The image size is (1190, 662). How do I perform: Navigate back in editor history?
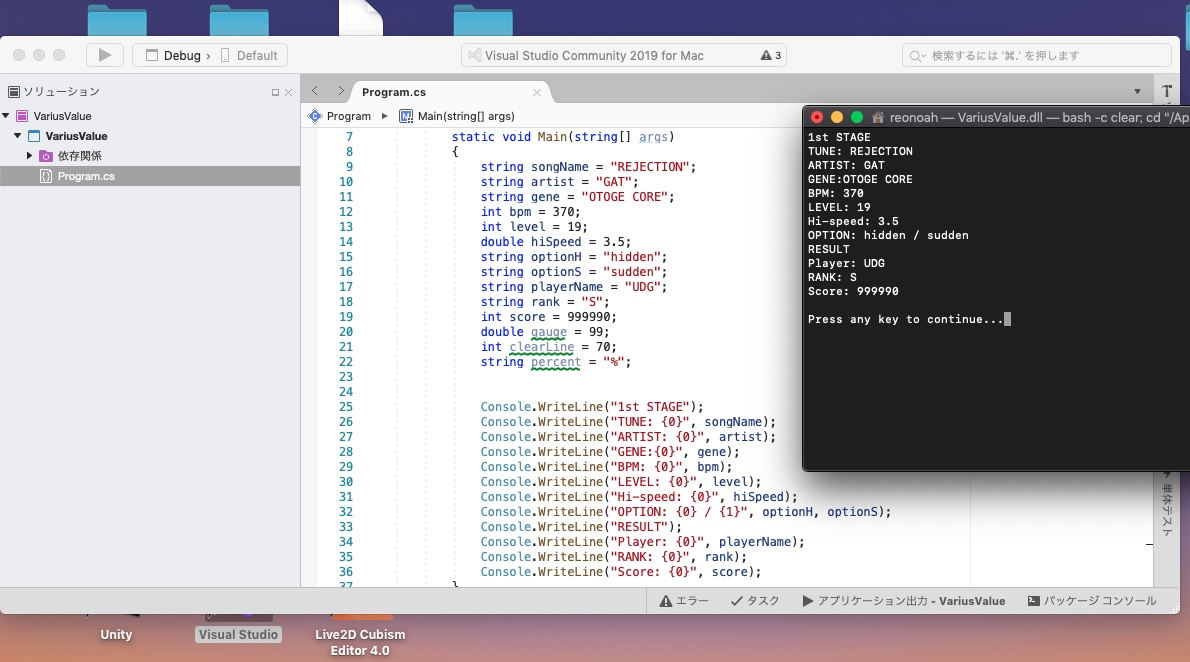click(315, 91)
